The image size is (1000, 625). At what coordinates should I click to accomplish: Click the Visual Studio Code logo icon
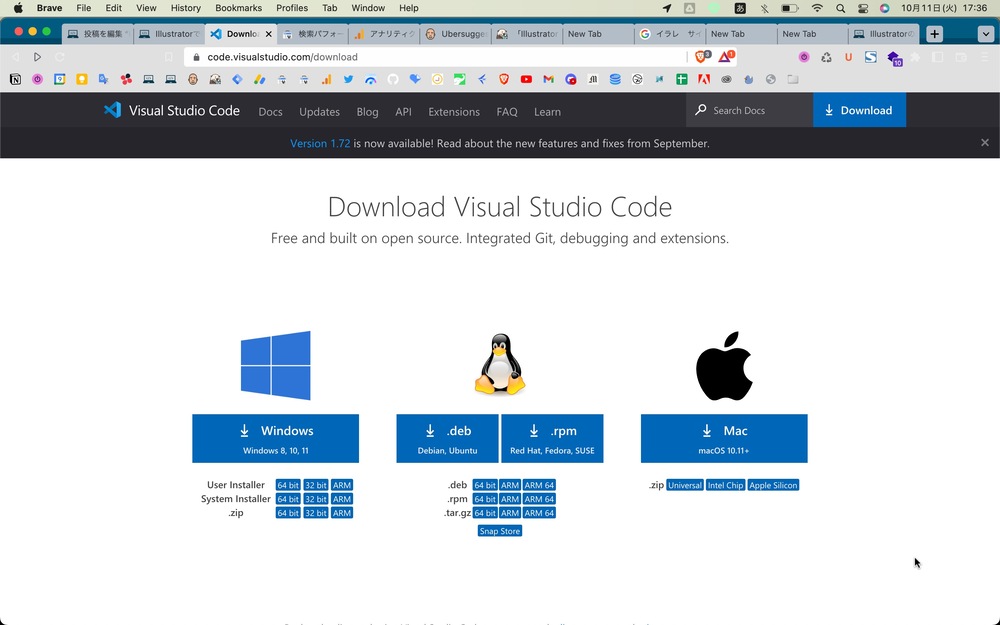[112, 110]
